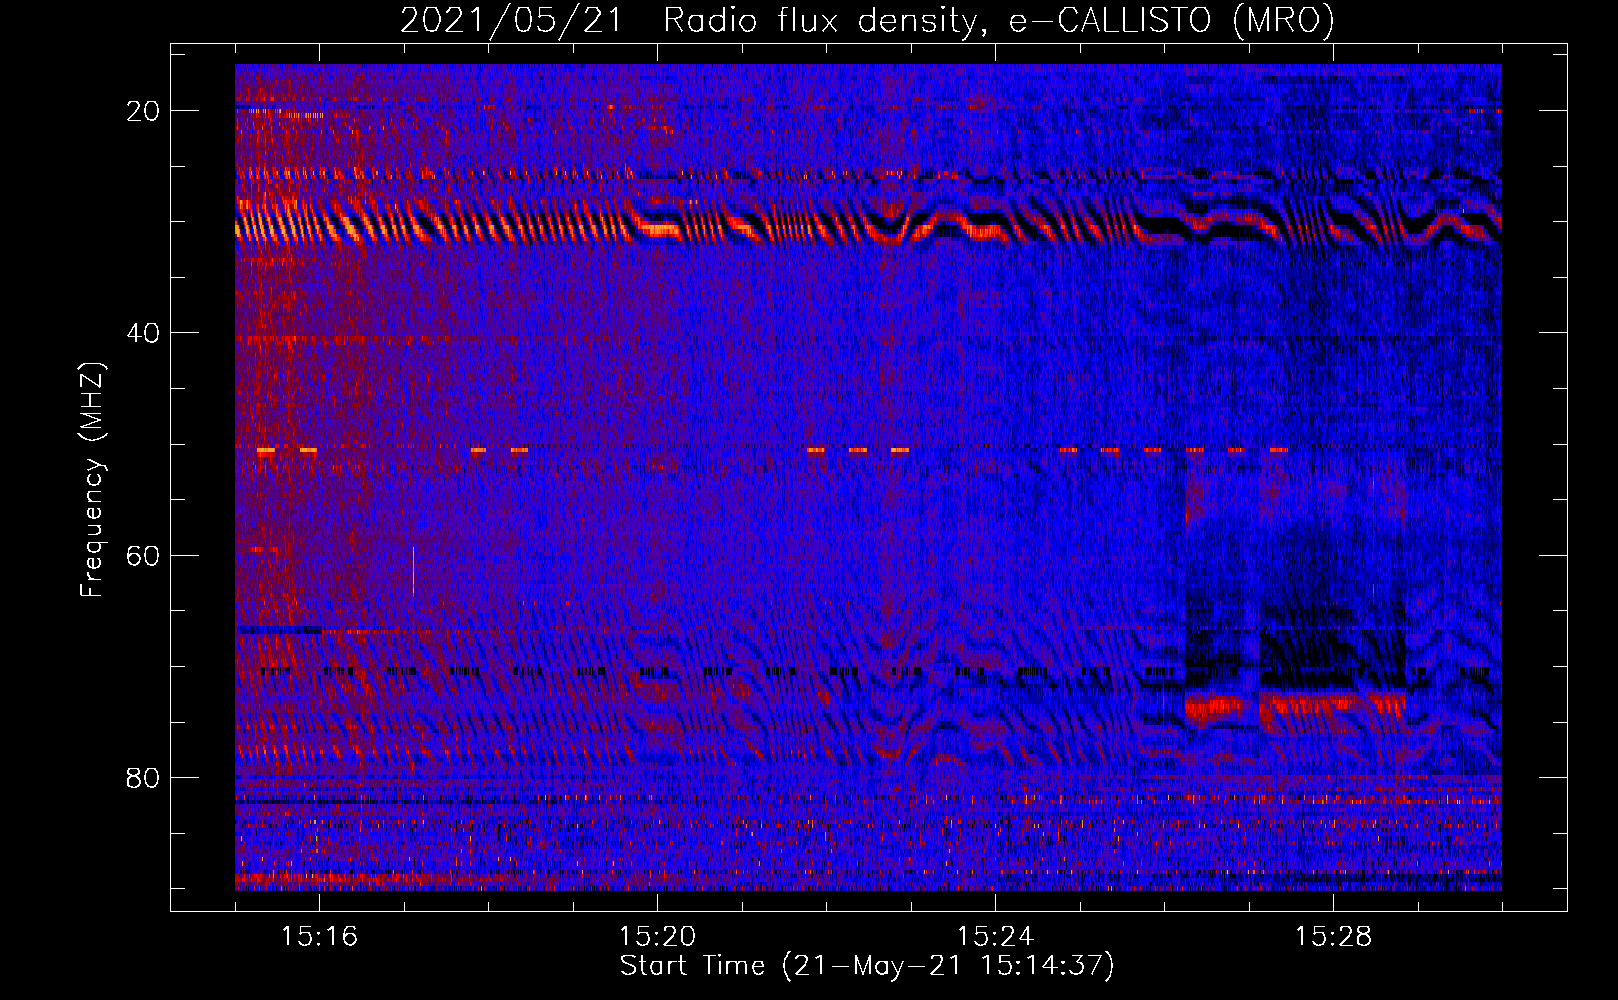This screenshot has height=1000, width=1618.
Task: Click the date "2021/05/21" in the title
Action: (511, 20)
